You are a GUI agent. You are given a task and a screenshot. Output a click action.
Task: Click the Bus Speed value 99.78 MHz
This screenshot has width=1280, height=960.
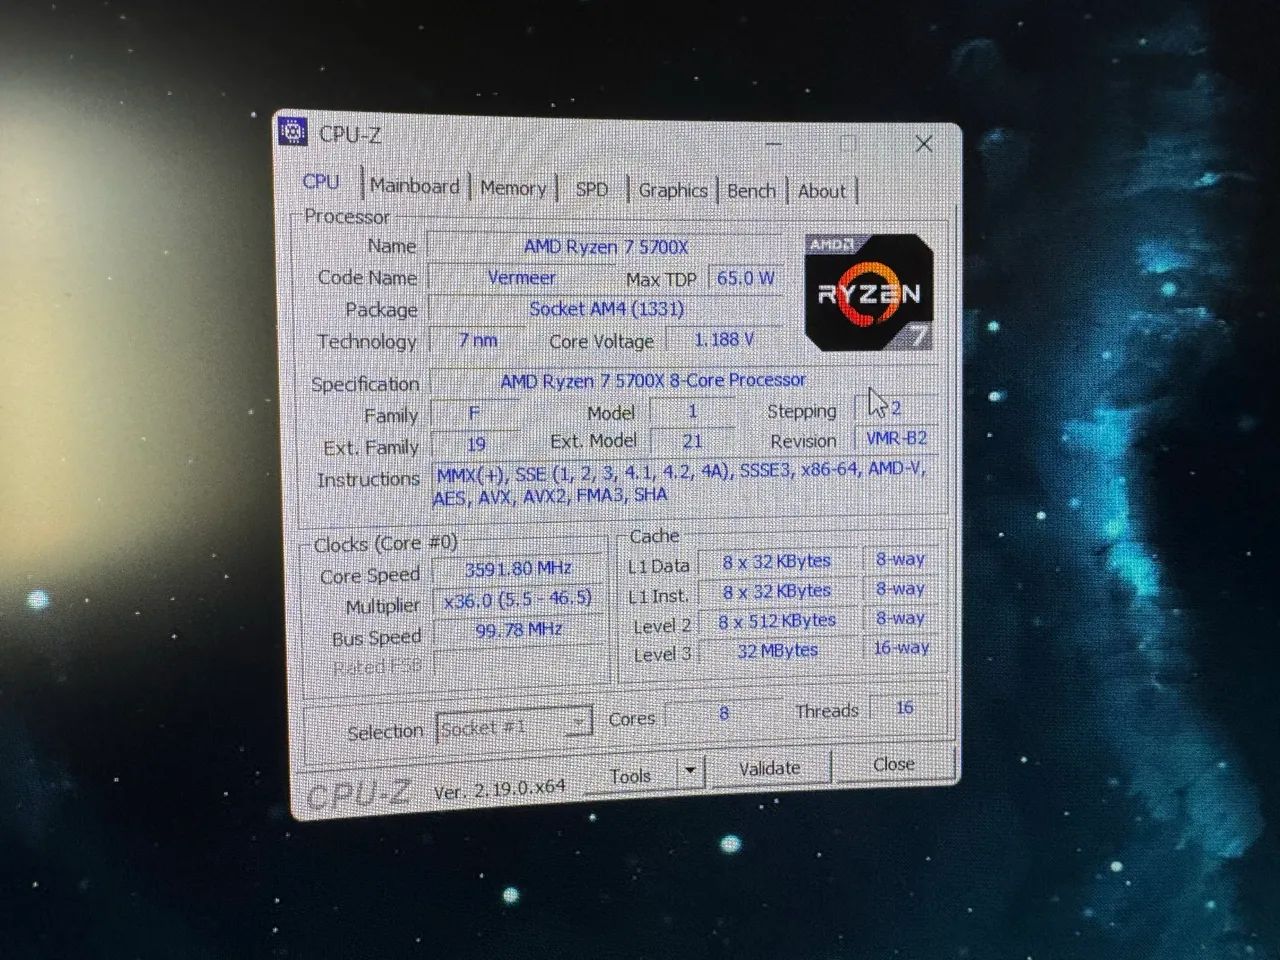click(518, 630)
